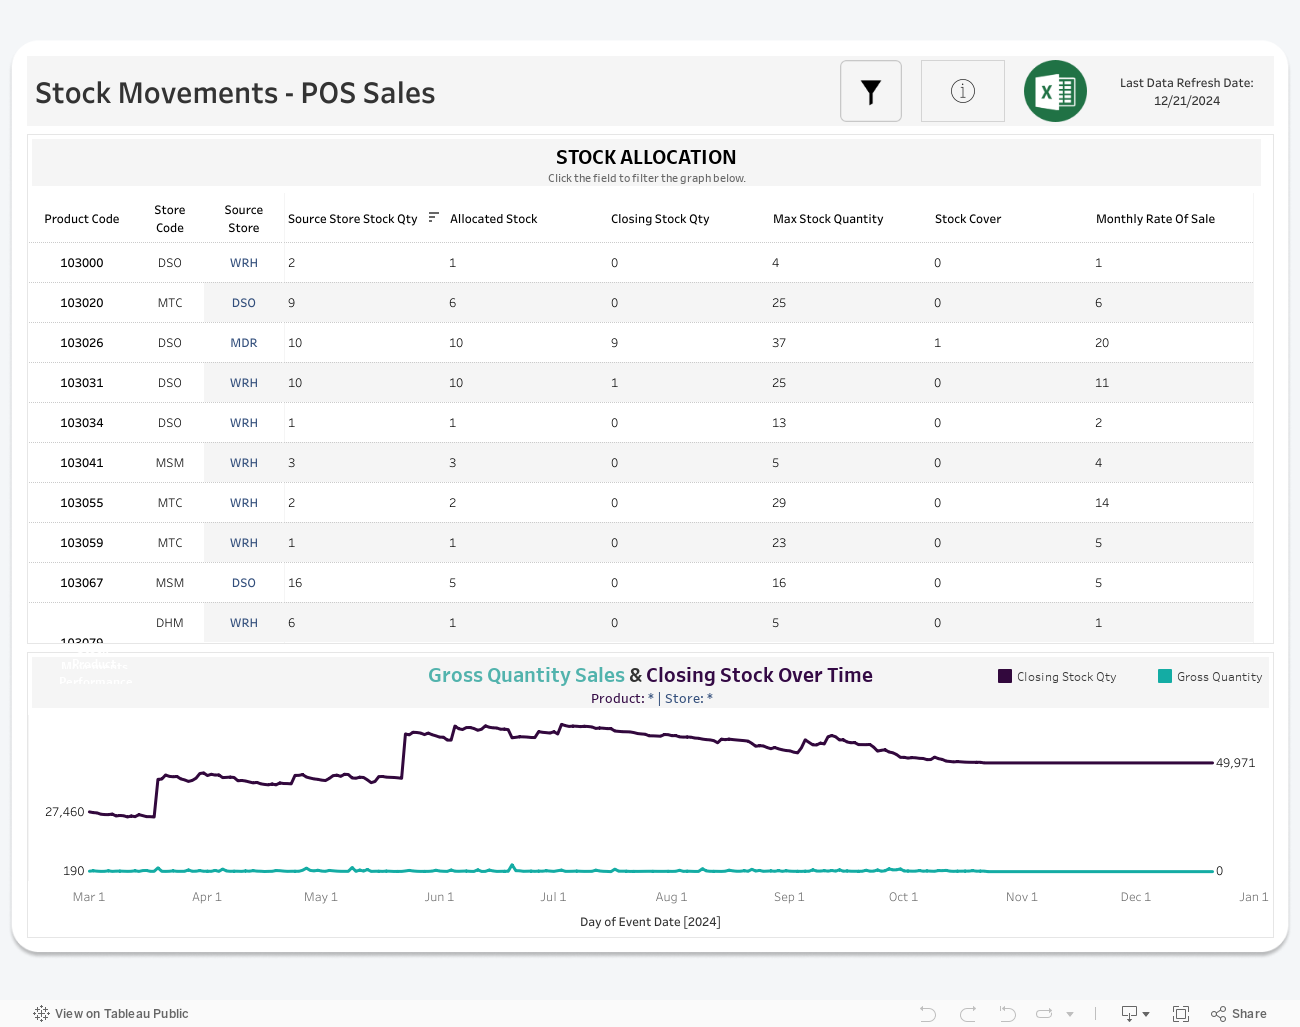
Task: Click the refresh/replay icon in footer
Action: pyautogui.click(x=1044, y=1013)
